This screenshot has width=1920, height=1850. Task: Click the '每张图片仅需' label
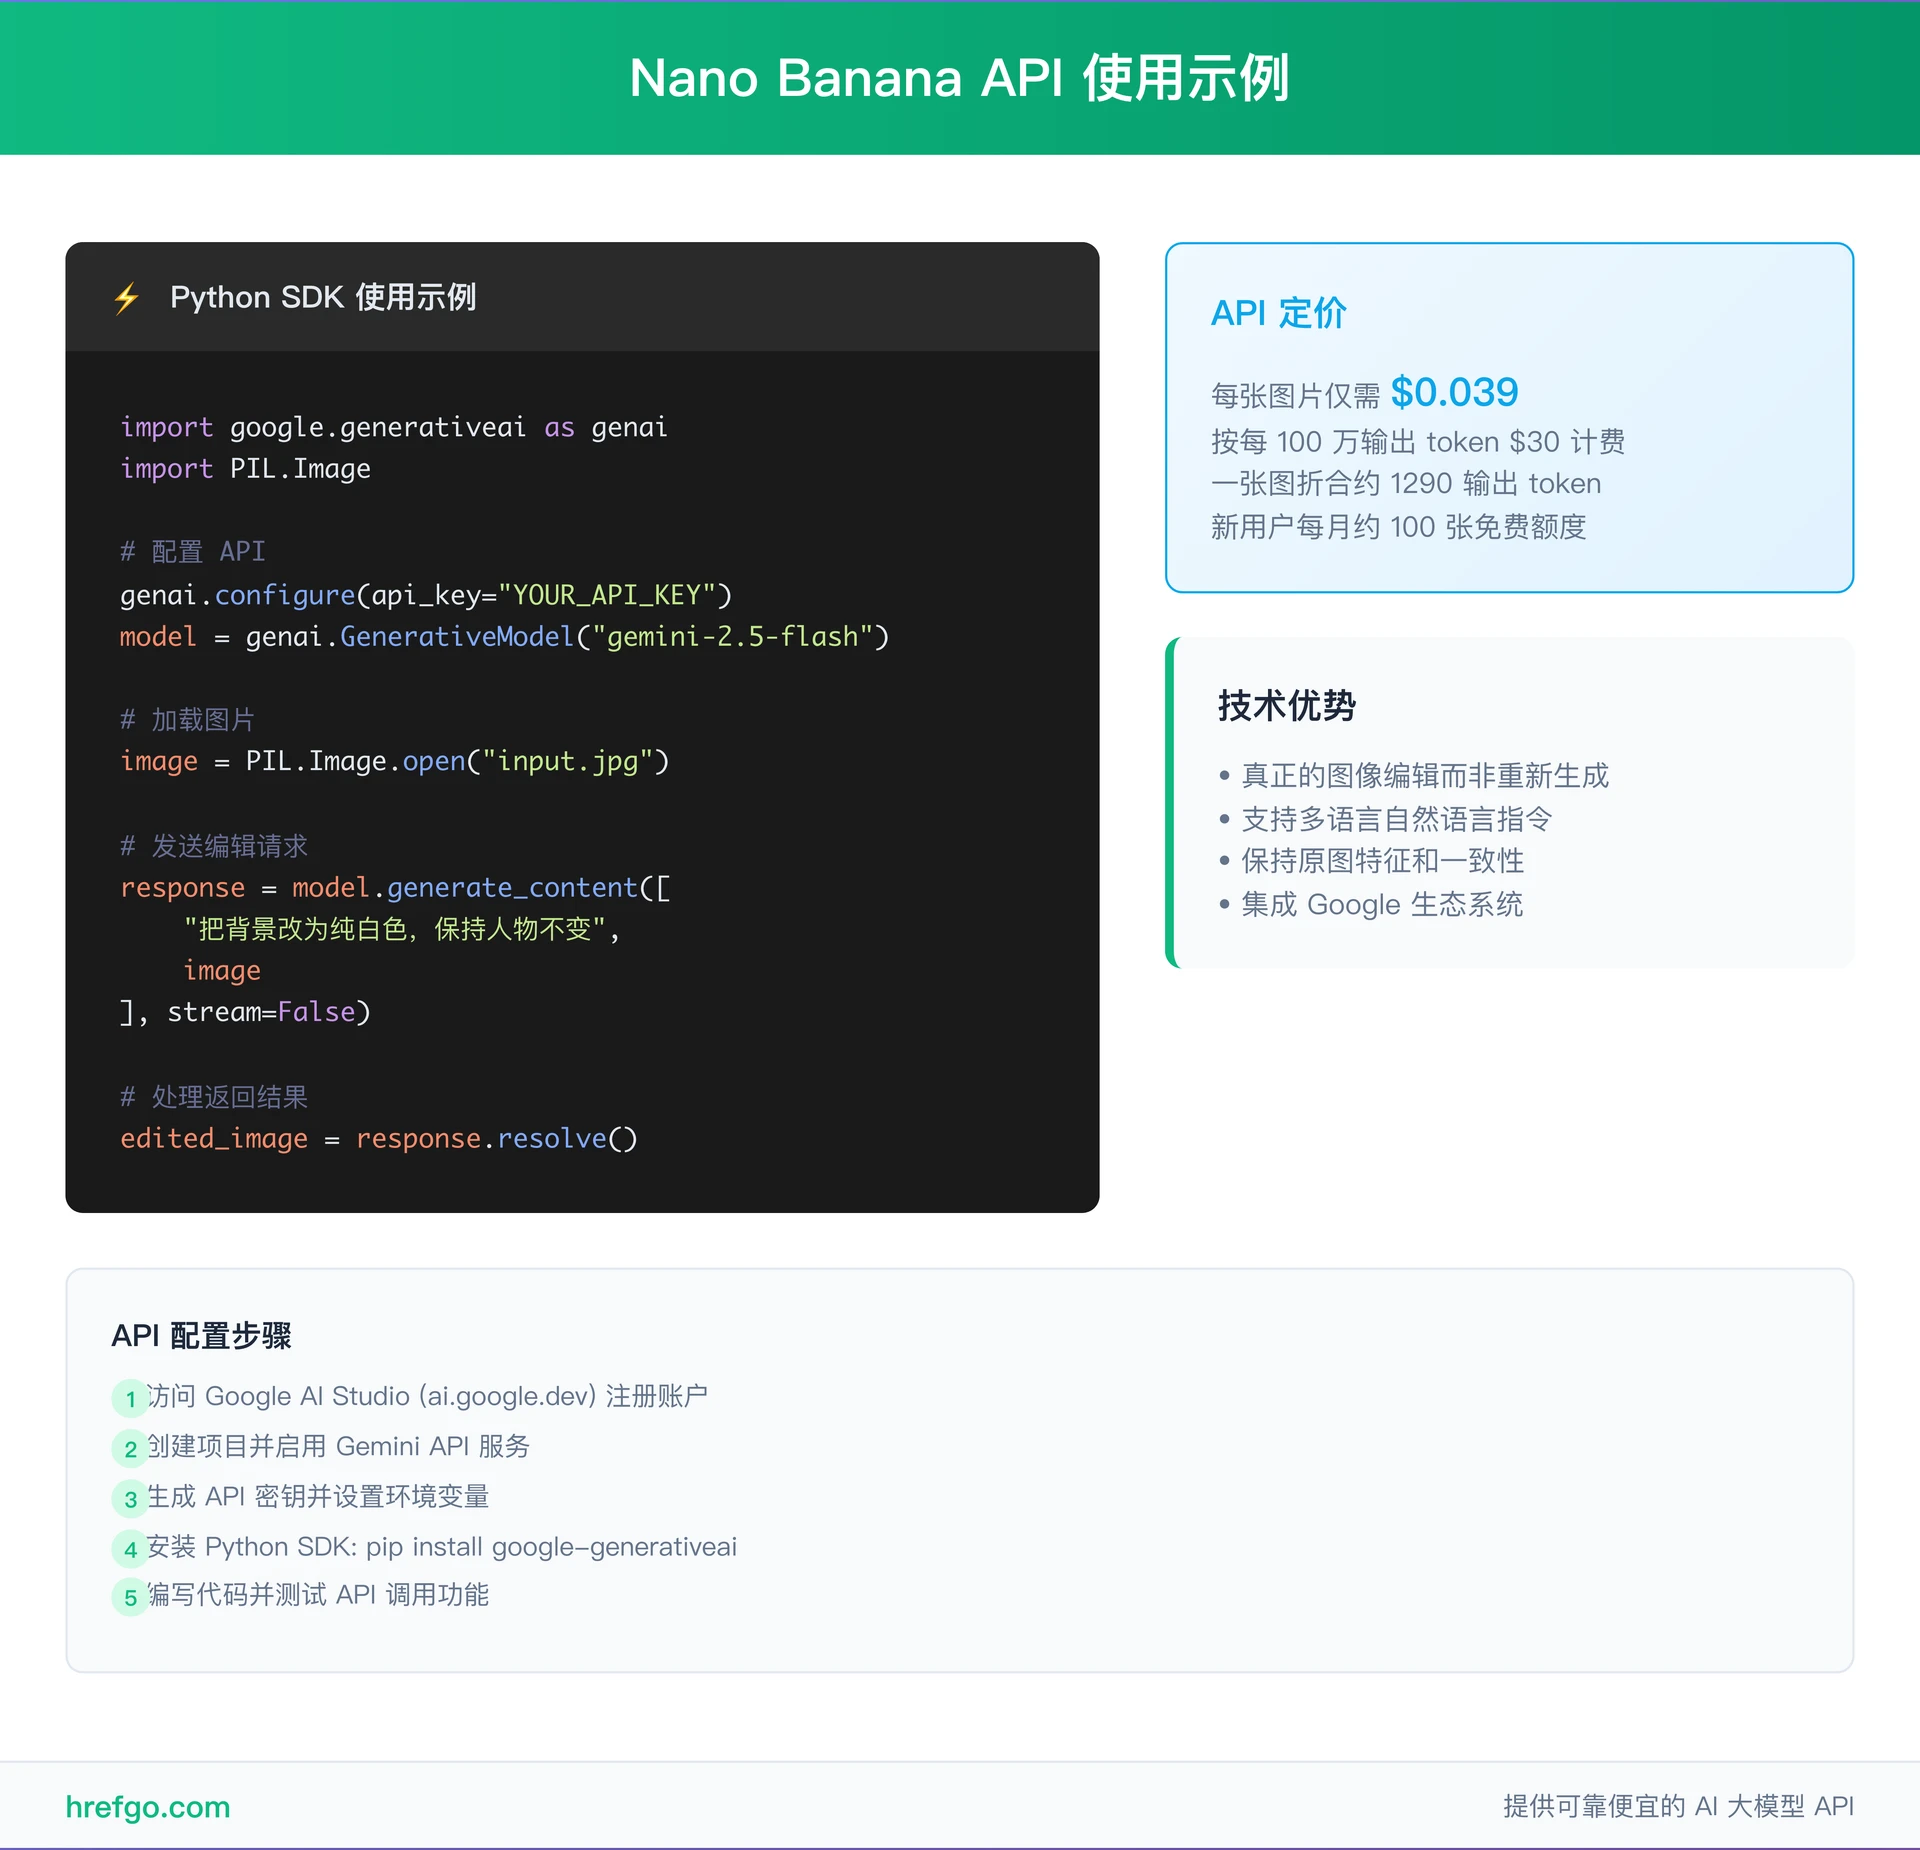point(1295,396)
